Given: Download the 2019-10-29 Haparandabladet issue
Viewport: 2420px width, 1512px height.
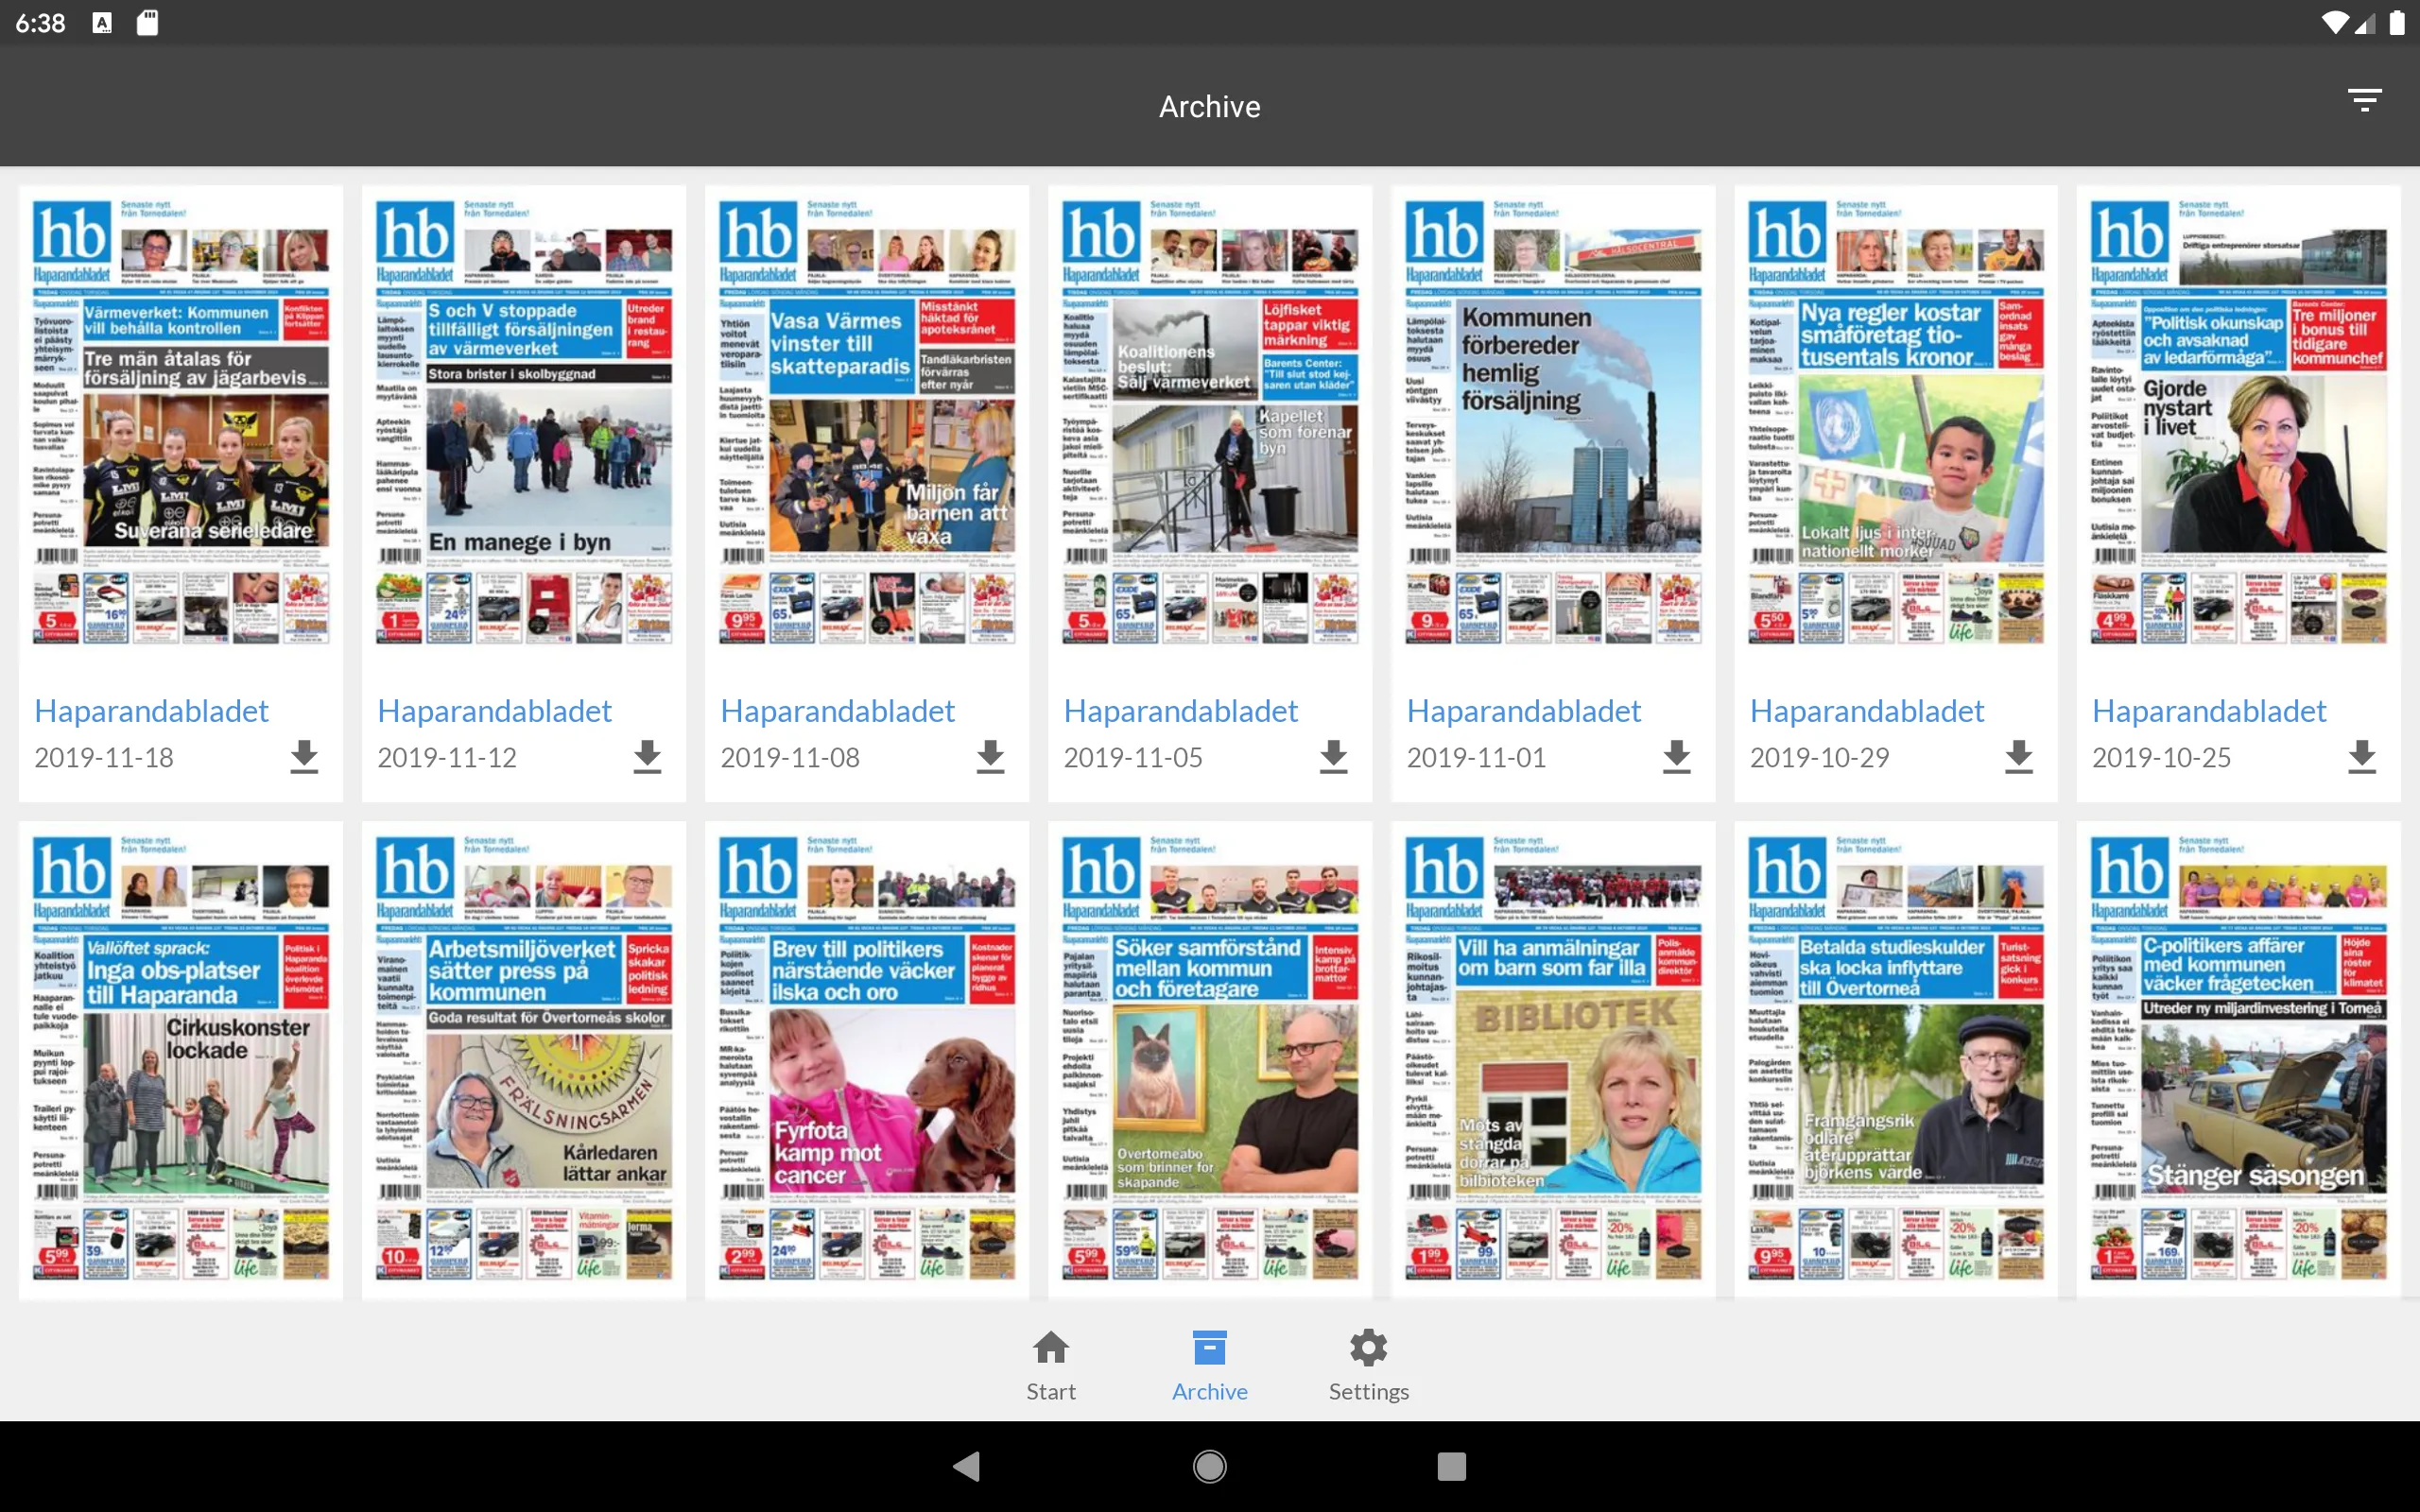Looking at the screenshot, I should click(x=2019, y=757).
